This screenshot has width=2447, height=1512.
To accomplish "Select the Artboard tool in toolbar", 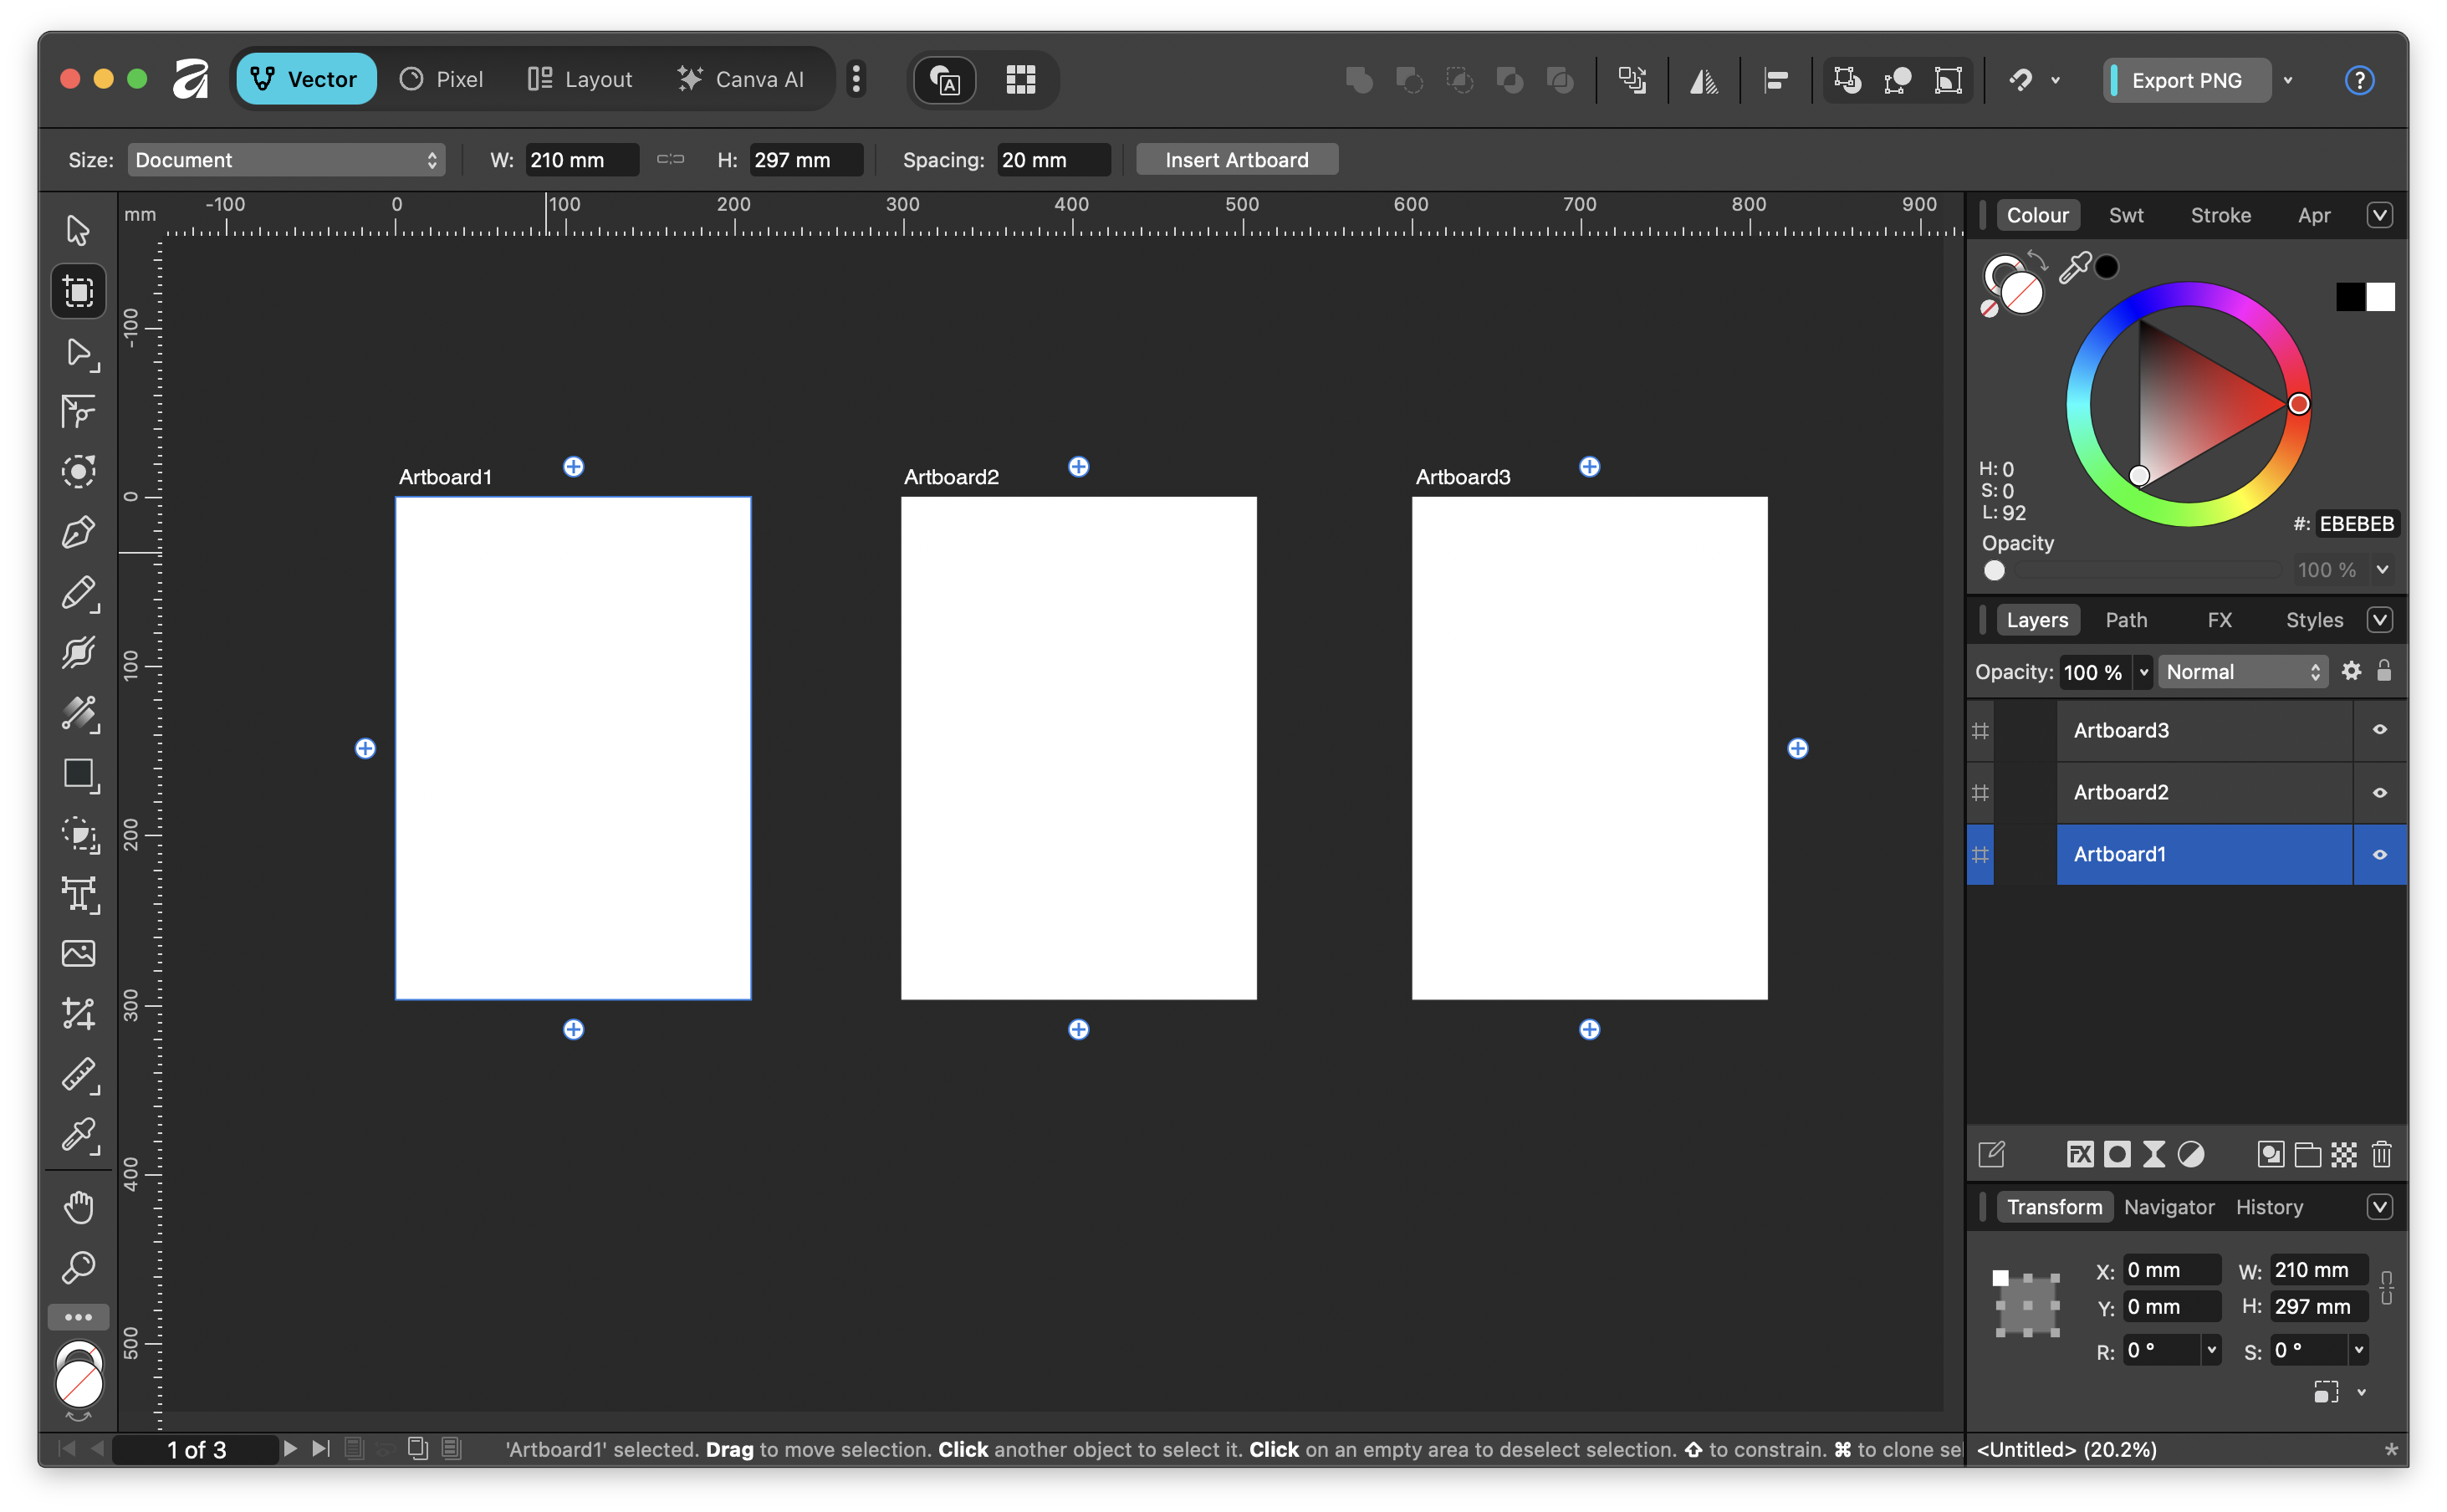I will (78, 292).
